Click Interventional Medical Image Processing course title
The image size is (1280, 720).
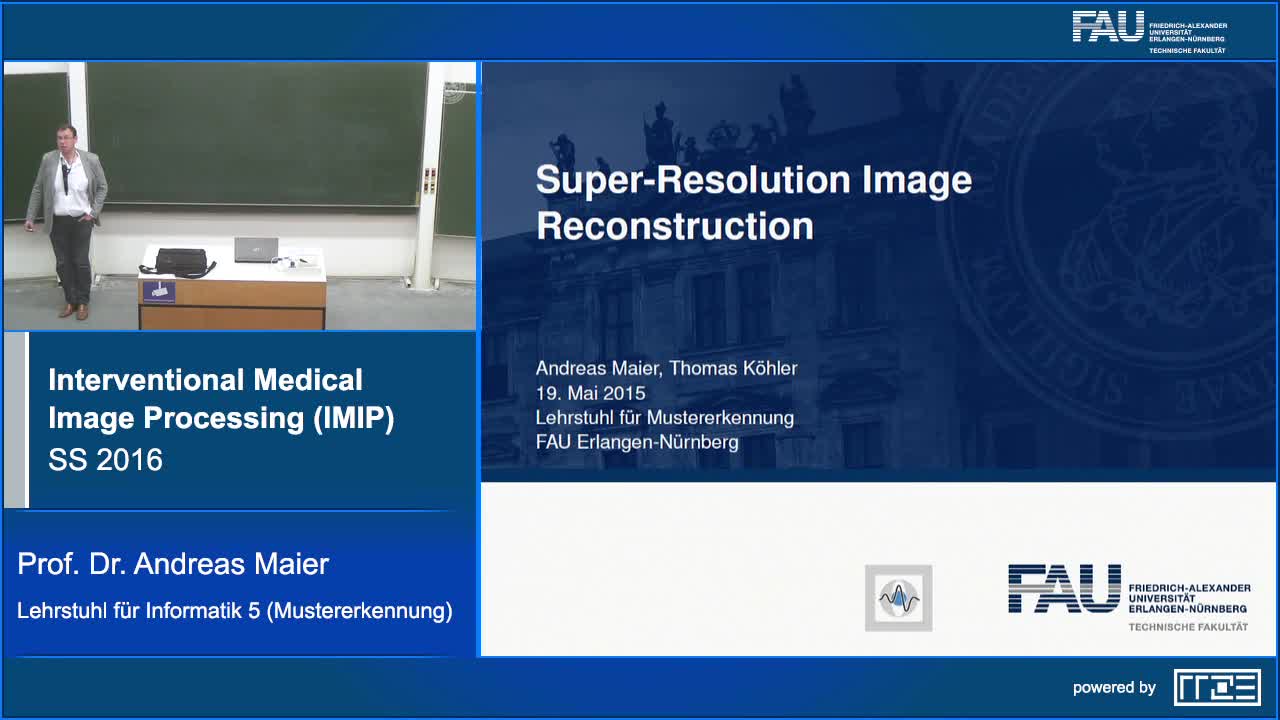click(221, 399)
